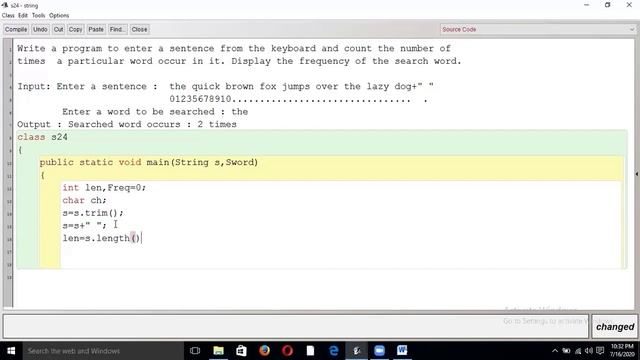The width and height of the screenshot is (640, 360).
Task: Click the 'int len,Freq=0;' line
Action: click(104, 188)
